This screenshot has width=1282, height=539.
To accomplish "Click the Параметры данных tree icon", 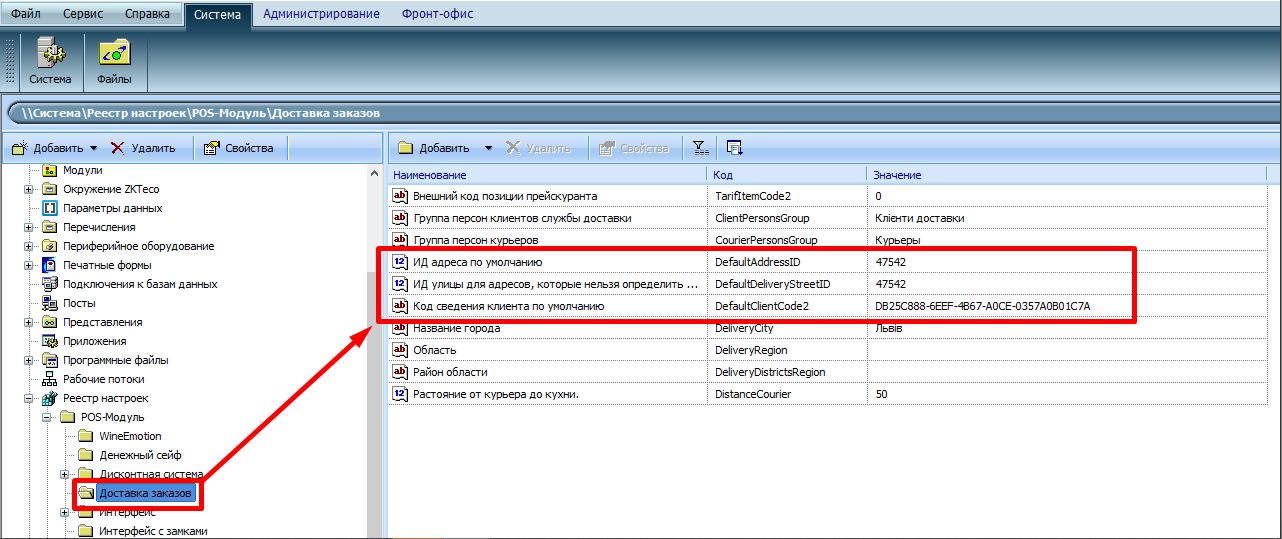I will [x=49, y=208].
